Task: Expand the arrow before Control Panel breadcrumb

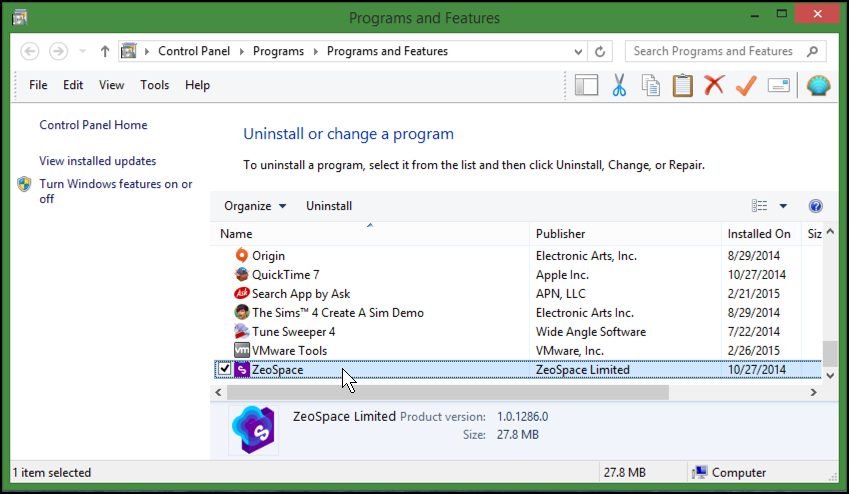Action: (x=147, y=51)
